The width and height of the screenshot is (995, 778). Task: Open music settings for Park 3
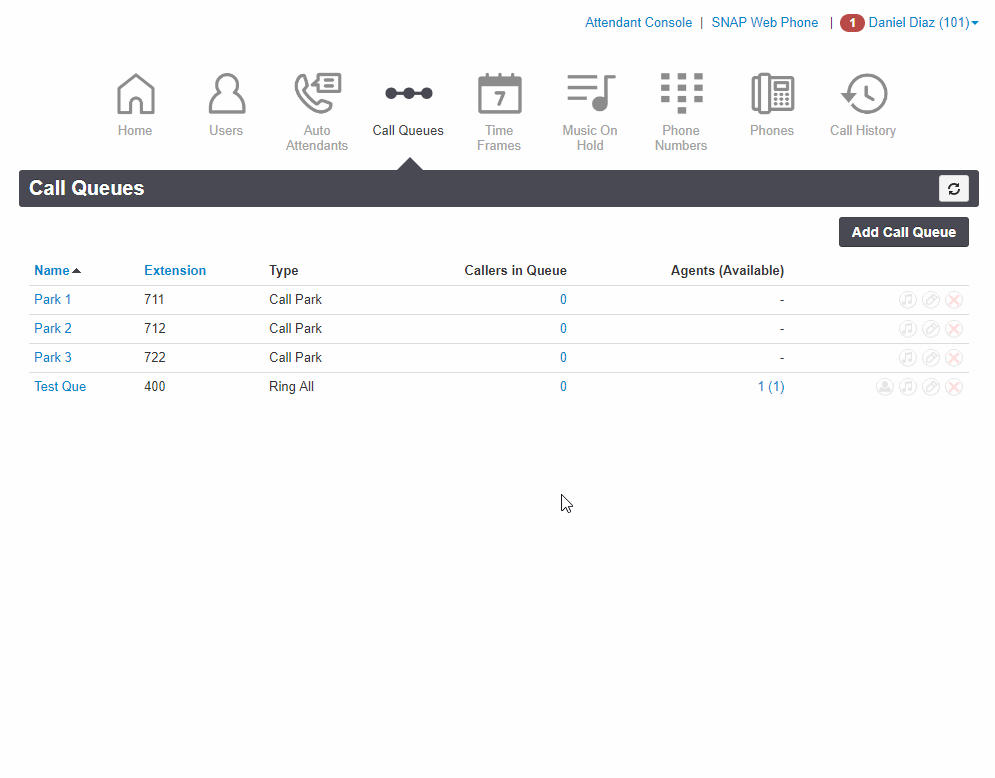click(x=908, y=358)
